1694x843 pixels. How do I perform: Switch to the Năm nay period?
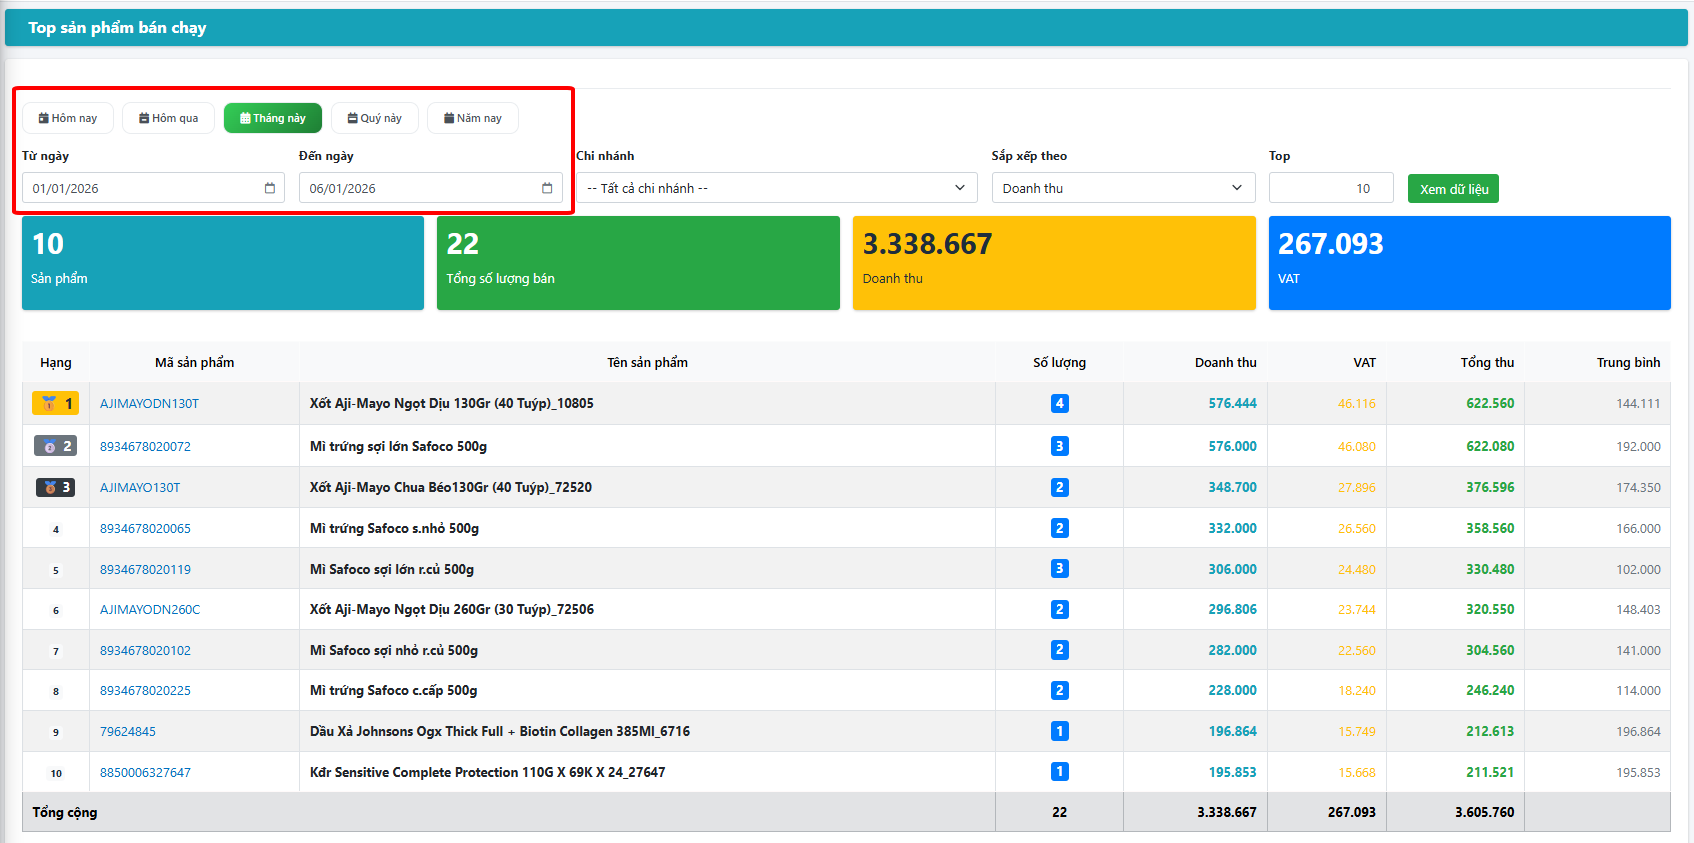pyautogui.click(x=472, y=118)
